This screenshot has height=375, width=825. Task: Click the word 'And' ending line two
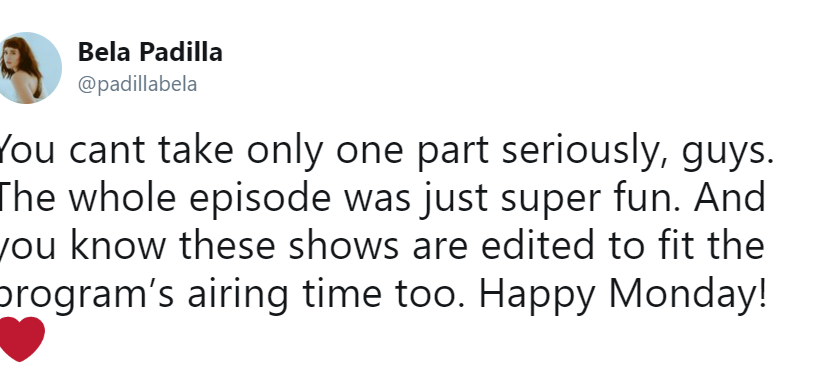(x=729, y=197)
